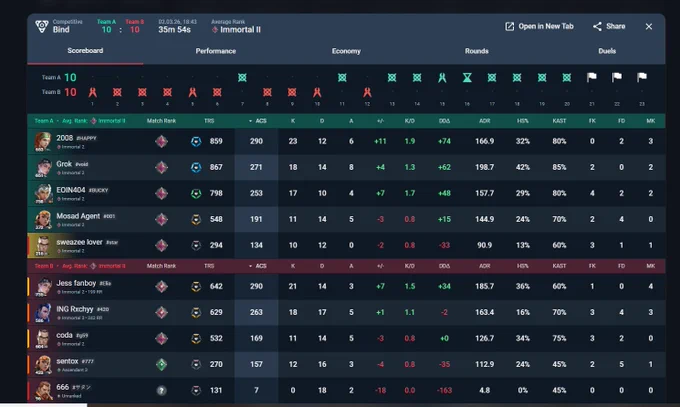Click ADR value 198.7 for Grok
680x407 pixels.
(484, 167)
